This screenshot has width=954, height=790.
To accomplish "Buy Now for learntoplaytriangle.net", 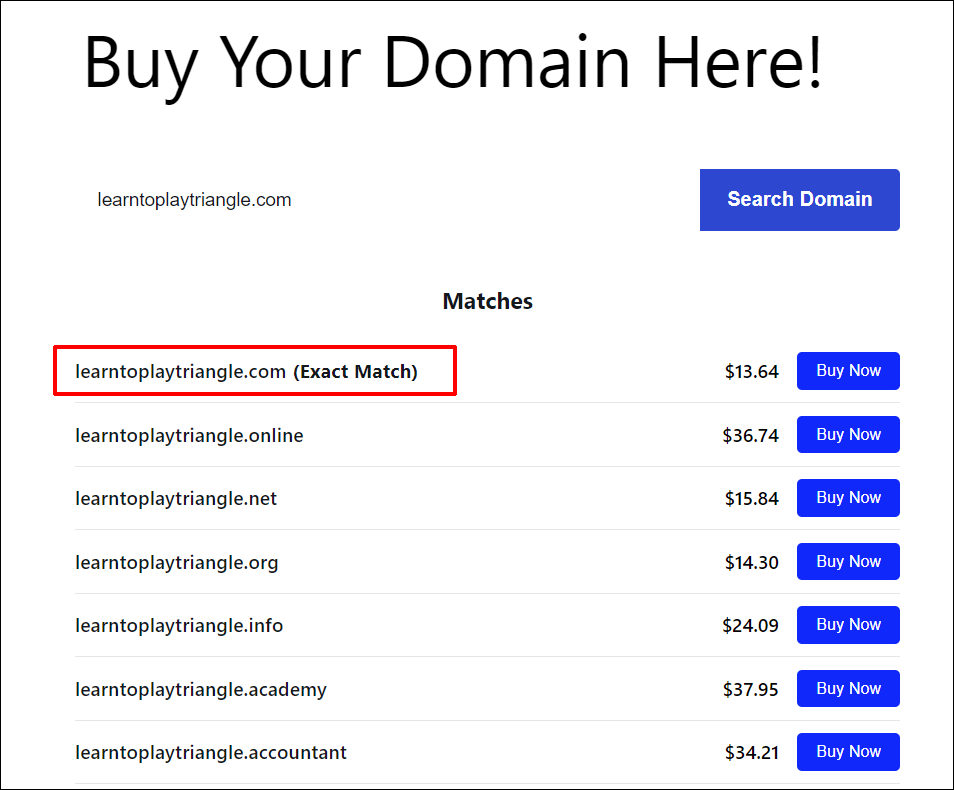I will [x=847, y=497].
